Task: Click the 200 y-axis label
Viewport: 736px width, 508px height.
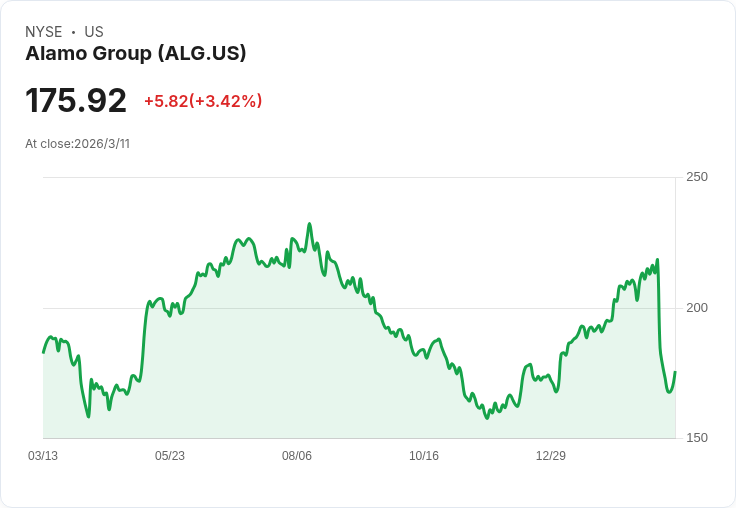Action: tap(697, 307)
